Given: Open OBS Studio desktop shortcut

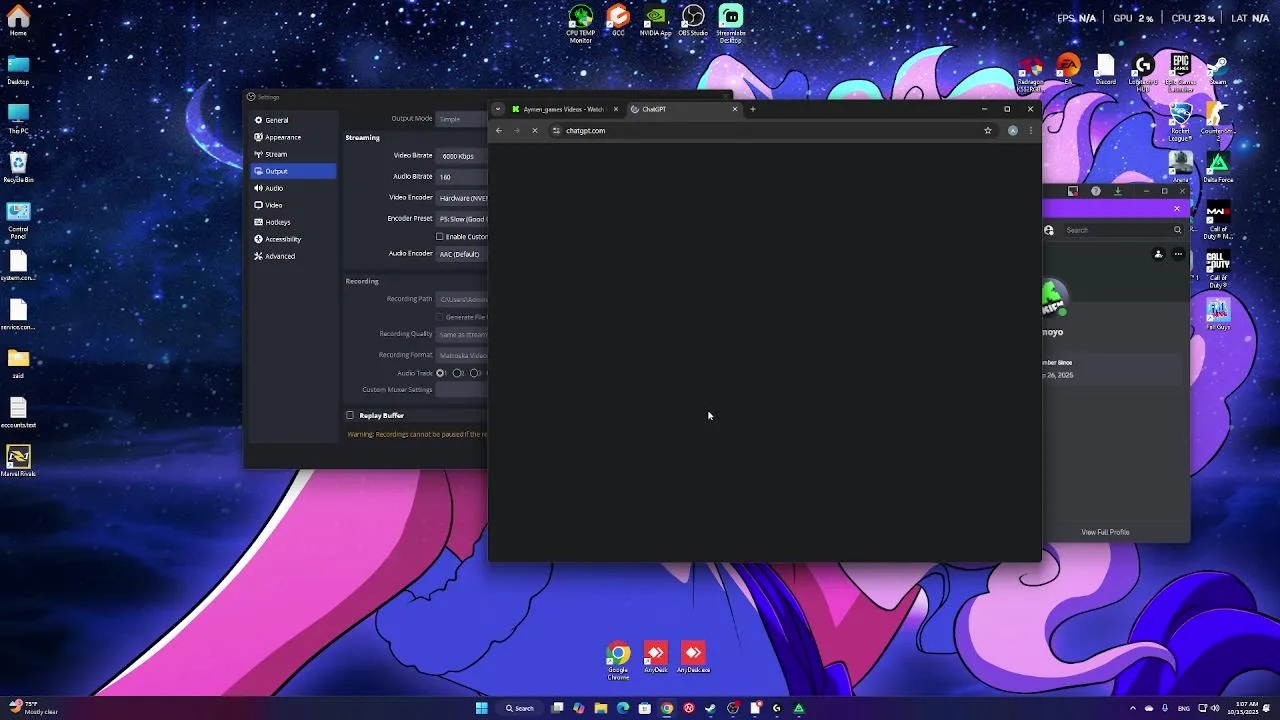Looking at the screenshot, I should pyautogui.click(x=693, y=20).
